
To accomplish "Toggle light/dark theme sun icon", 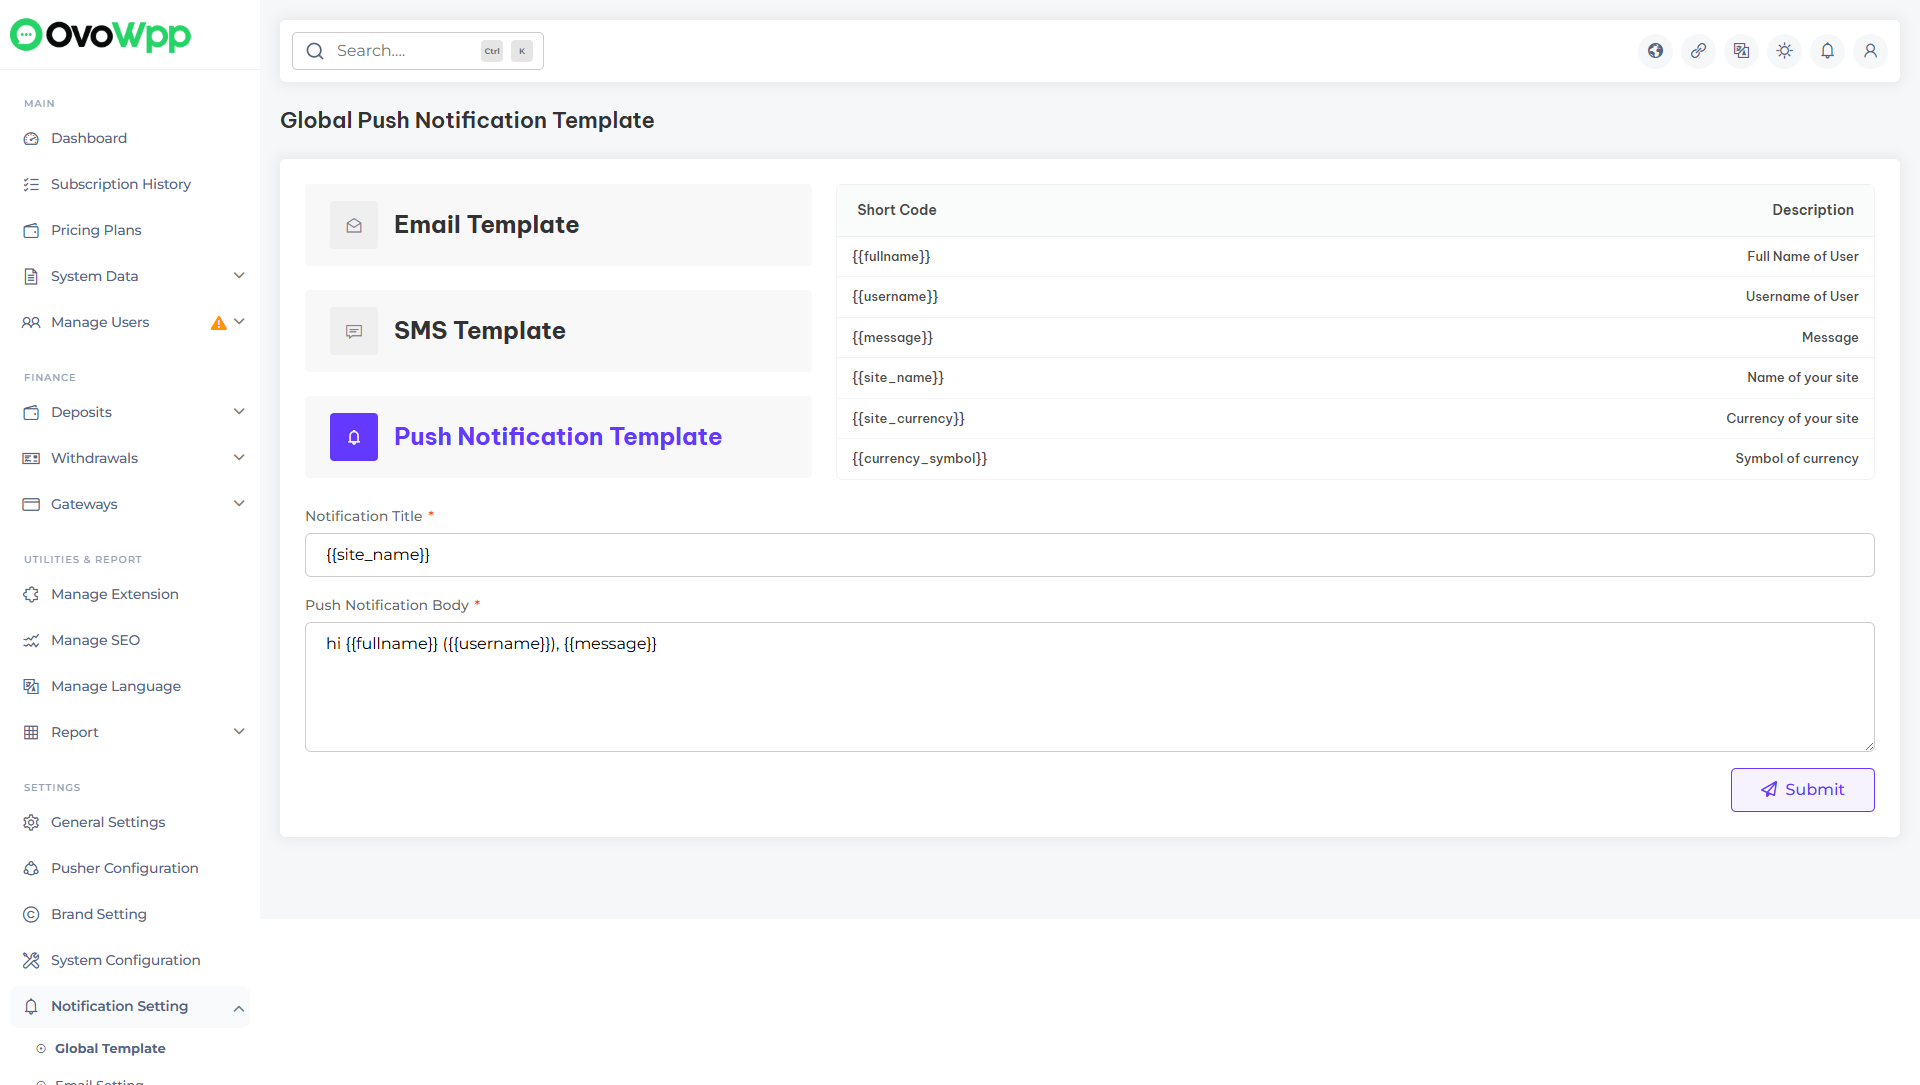I will click(1785, 51).
